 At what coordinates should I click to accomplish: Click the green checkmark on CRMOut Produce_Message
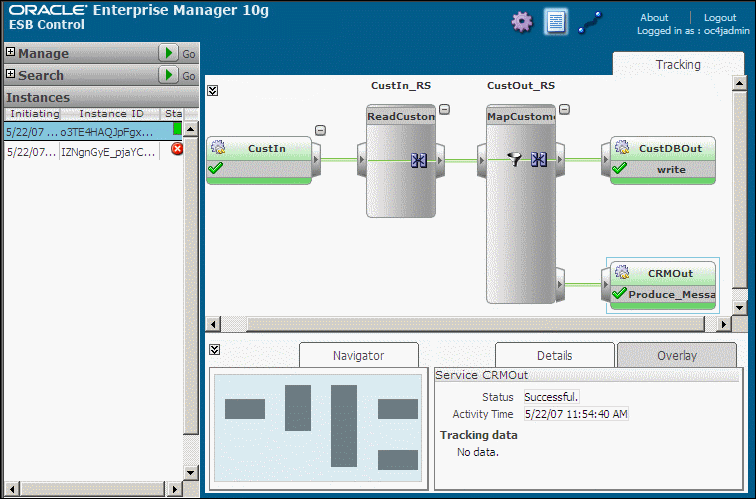click(x=619, y=293)
